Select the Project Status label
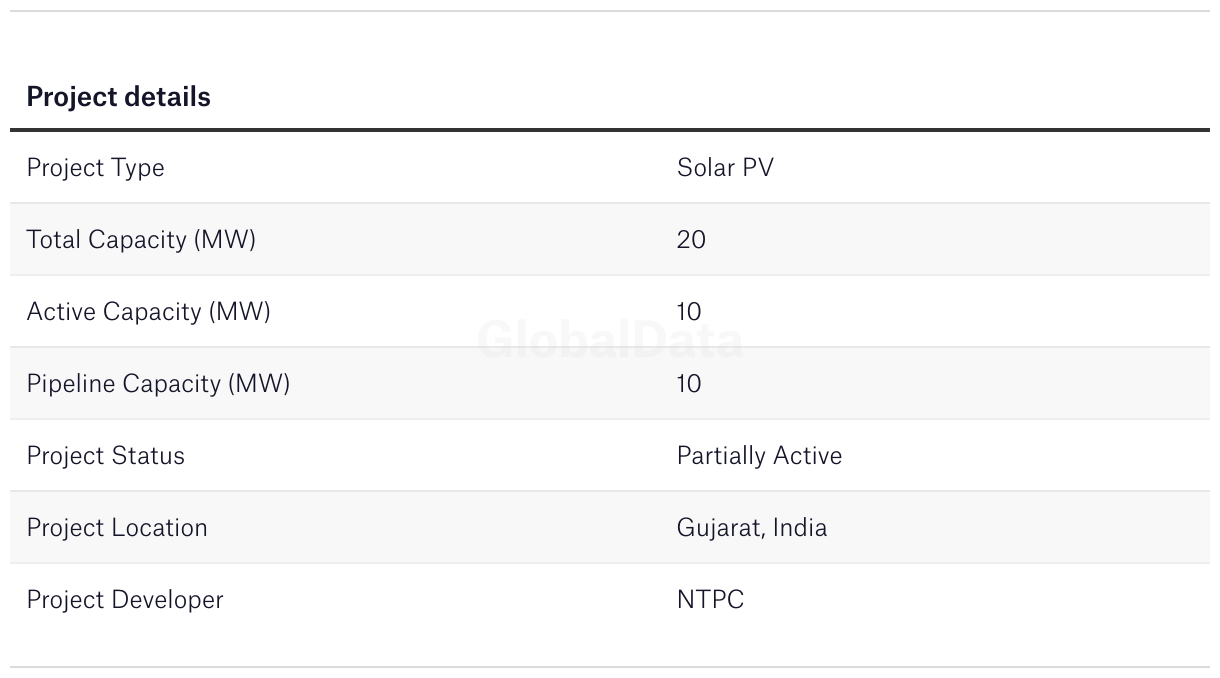Image resolution: width=1220 pixels, height=678 pixels. 106,456
